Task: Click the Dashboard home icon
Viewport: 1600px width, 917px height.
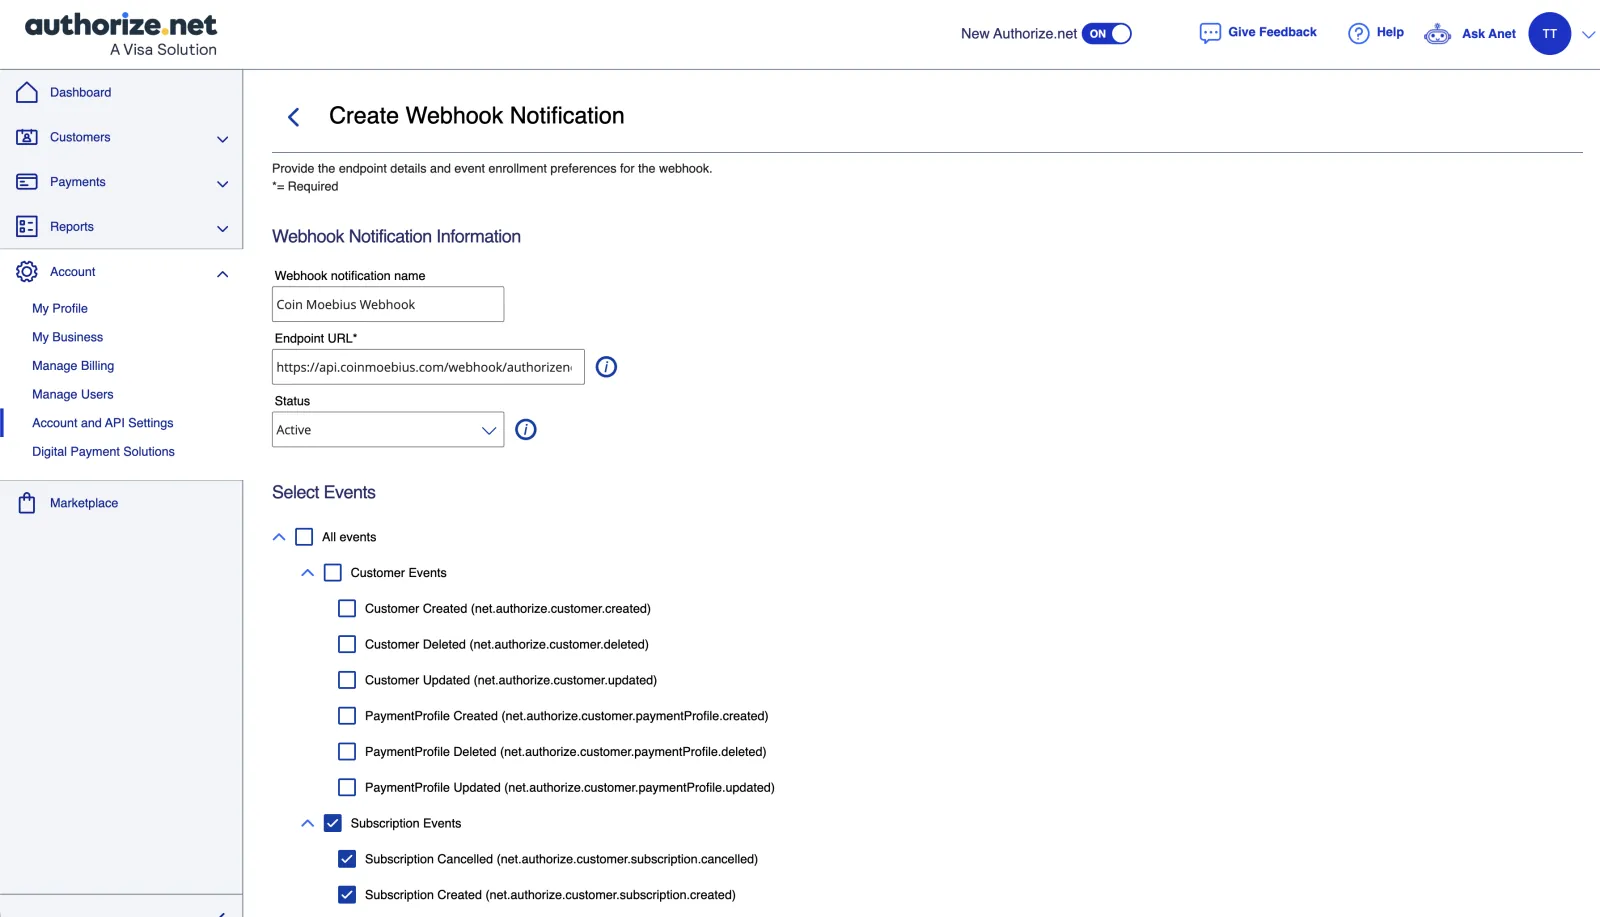Action: [x=27, y=92]
